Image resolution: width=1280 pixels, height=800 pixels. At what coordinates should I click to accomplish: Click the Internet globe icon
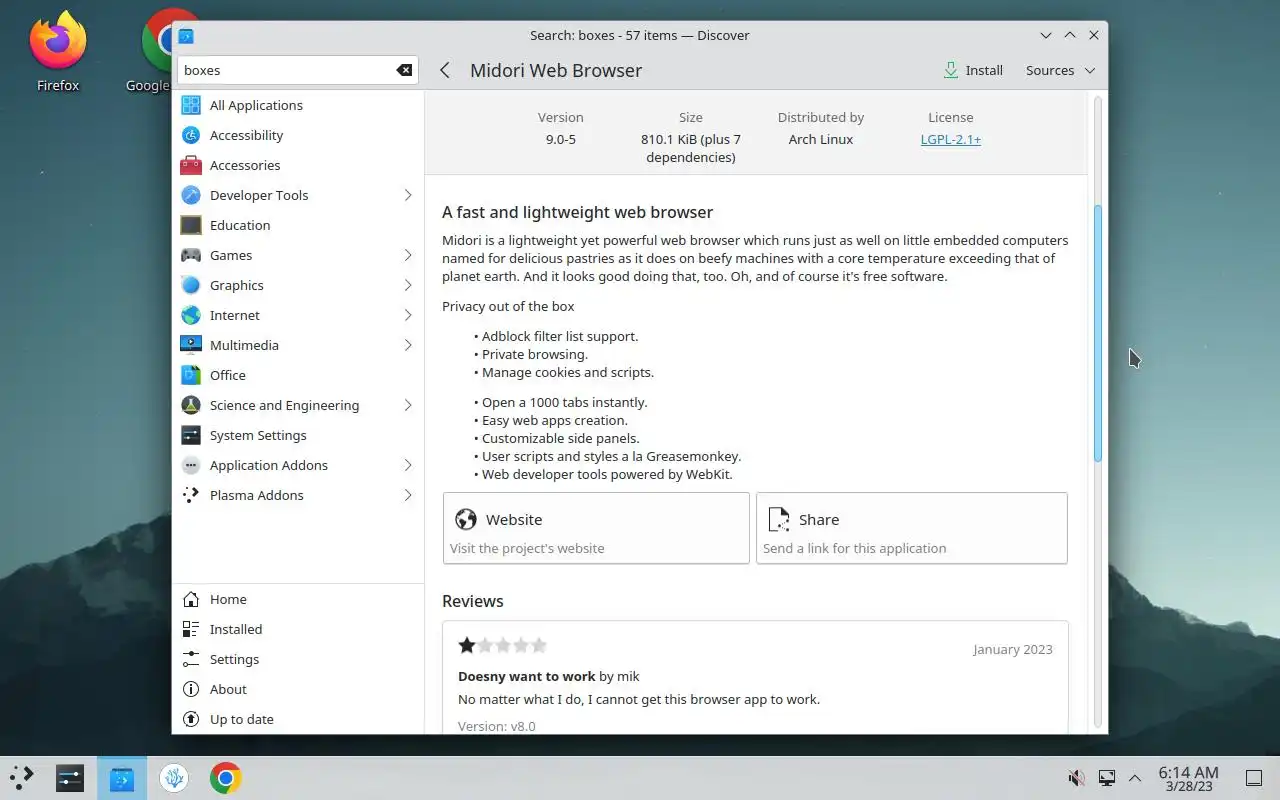[191, 315]
